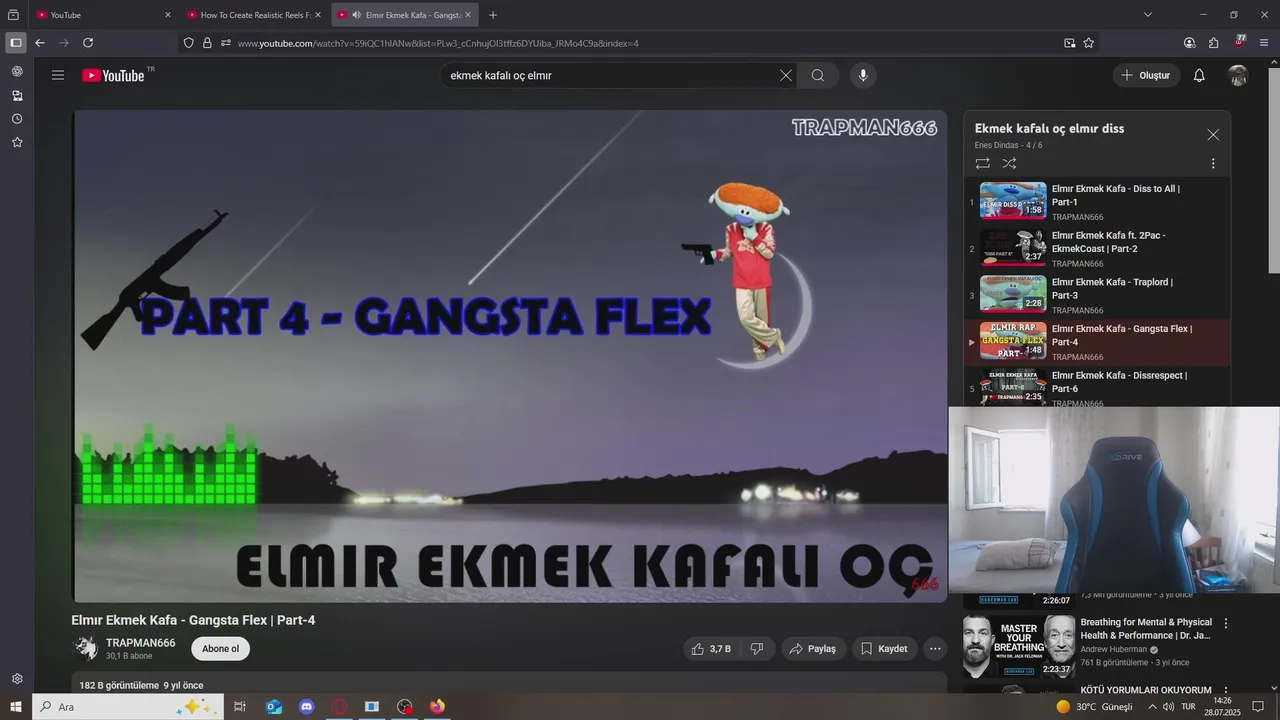Go to YouTube home via logo
The height and width of the screenshot is (720, 1280).
point(113,75)
